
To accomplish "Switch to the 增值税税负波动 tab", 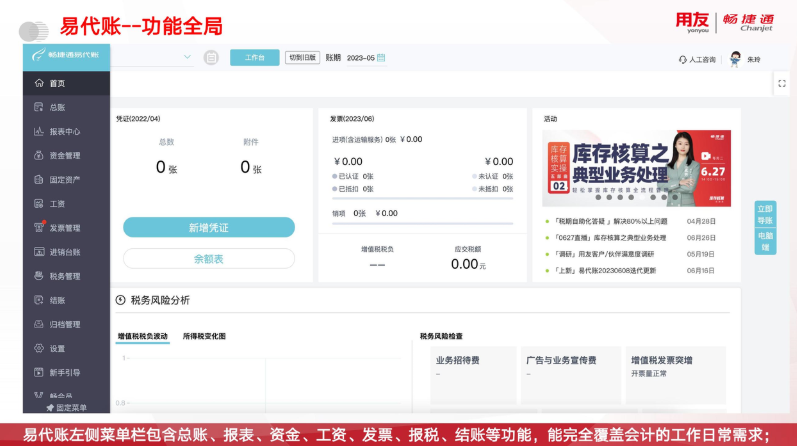I will pos(143,336).
